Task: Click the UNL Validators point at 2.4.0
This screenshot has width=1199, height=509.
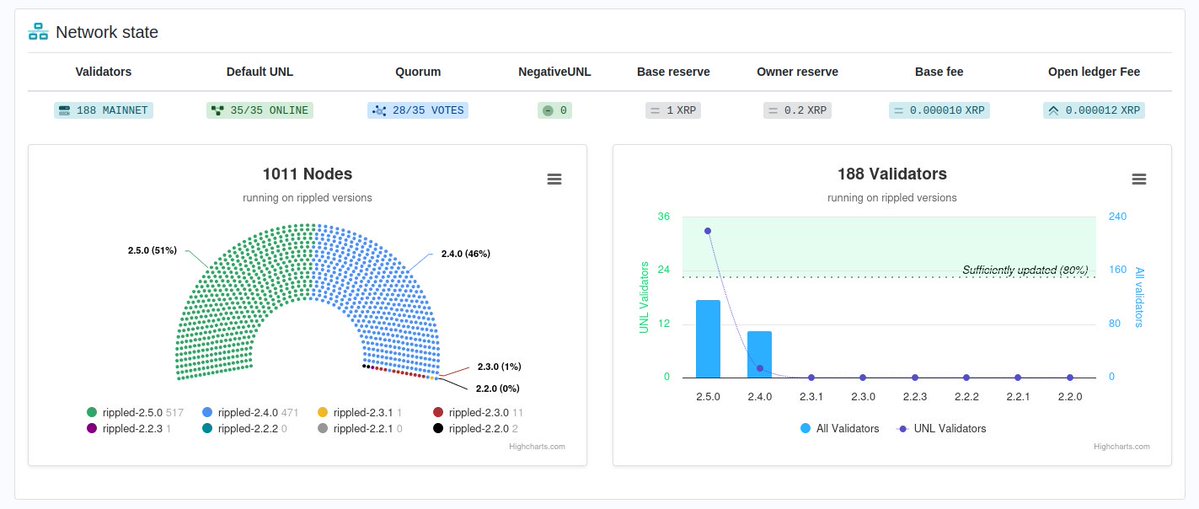Action: click(x=759, y=368)
